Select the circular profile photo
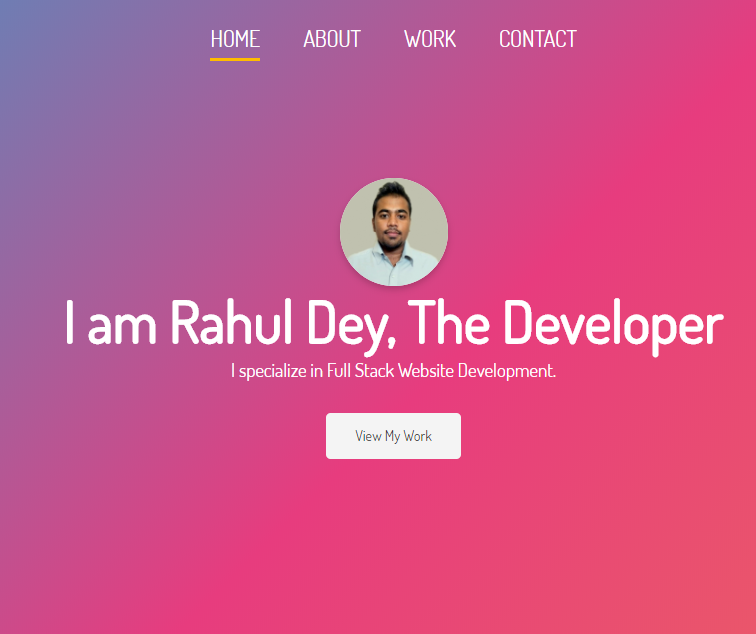 coord(394,232)
